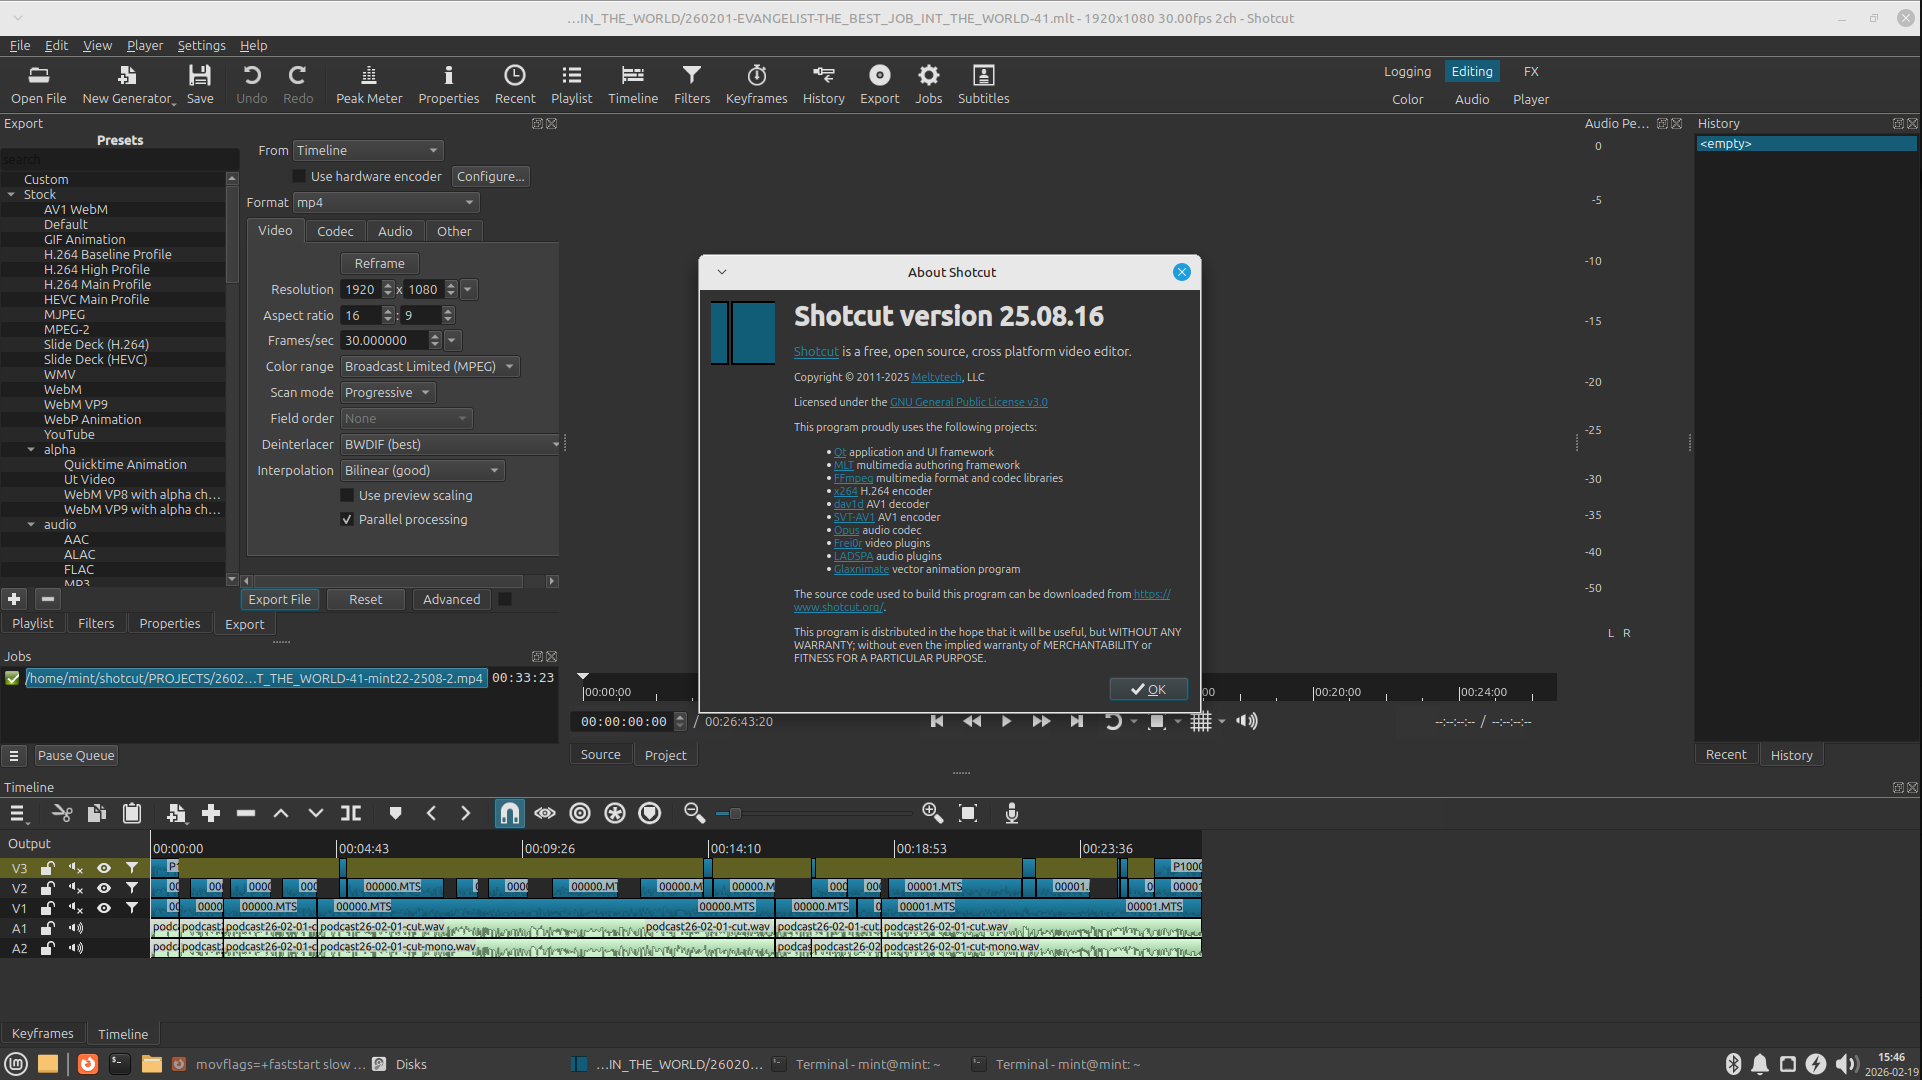The width and height of the screenshot is (1922, 1080).
Task: Open the Subtitles panel
Action: pyautogui.click(x=983, y=84)
